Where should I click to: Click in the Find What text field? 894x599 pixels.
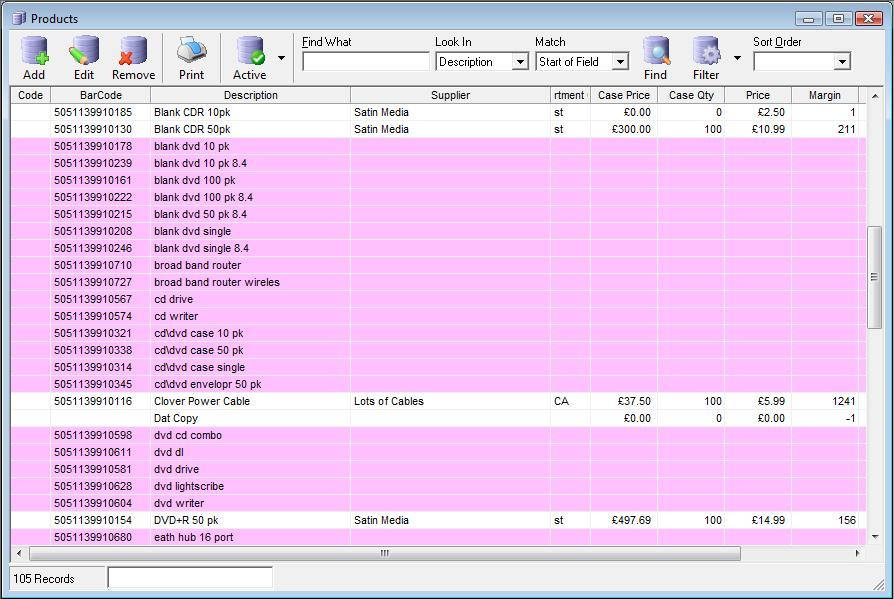click(x=365, y=62)
